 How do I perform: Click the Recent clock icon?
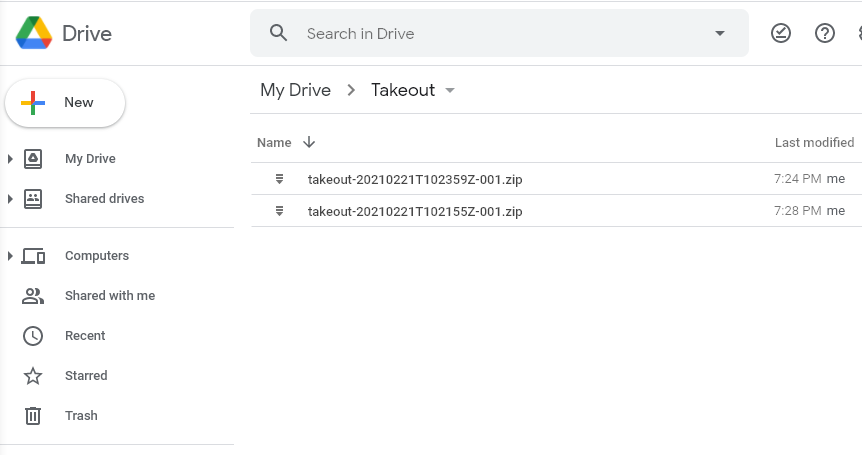(x=33, y=336)
